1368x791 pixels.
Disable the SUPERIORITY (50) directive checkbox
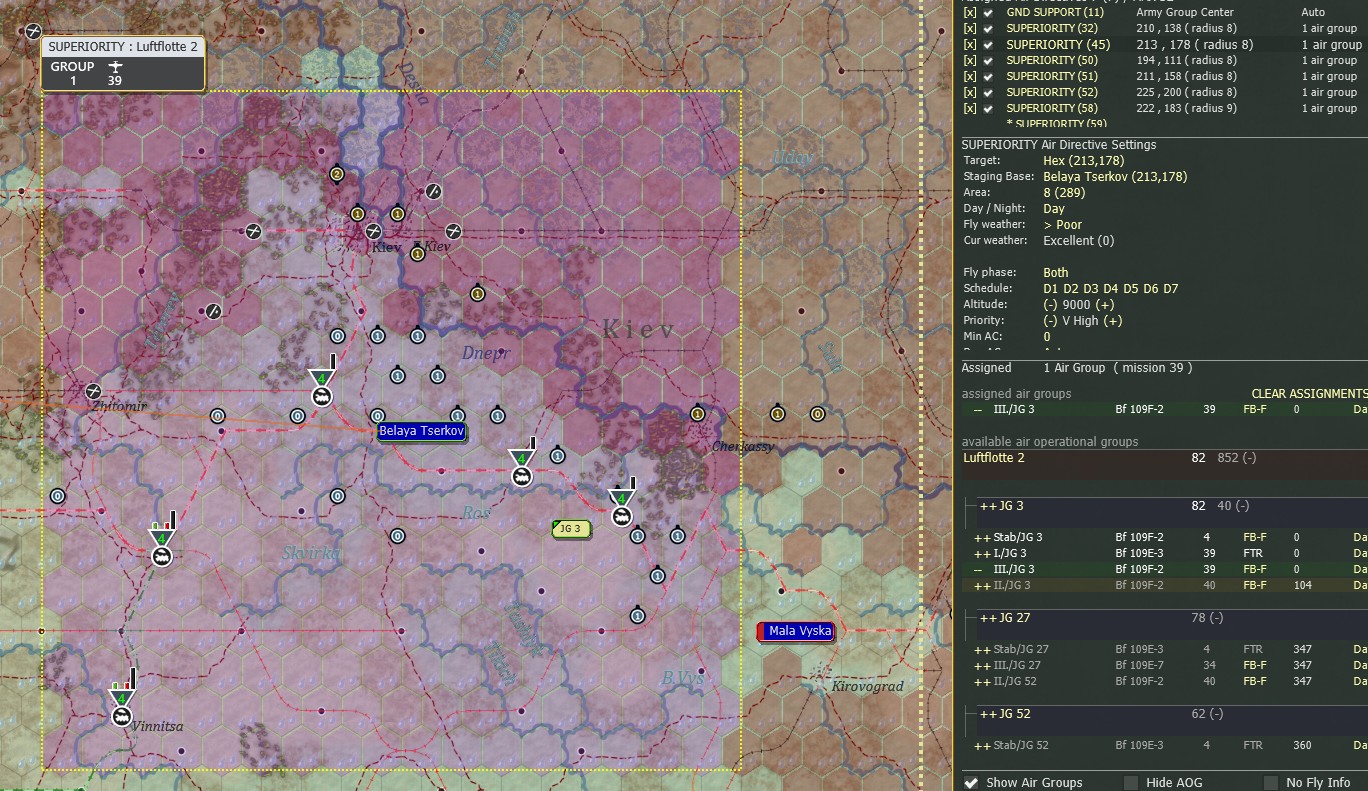point(989,60)
